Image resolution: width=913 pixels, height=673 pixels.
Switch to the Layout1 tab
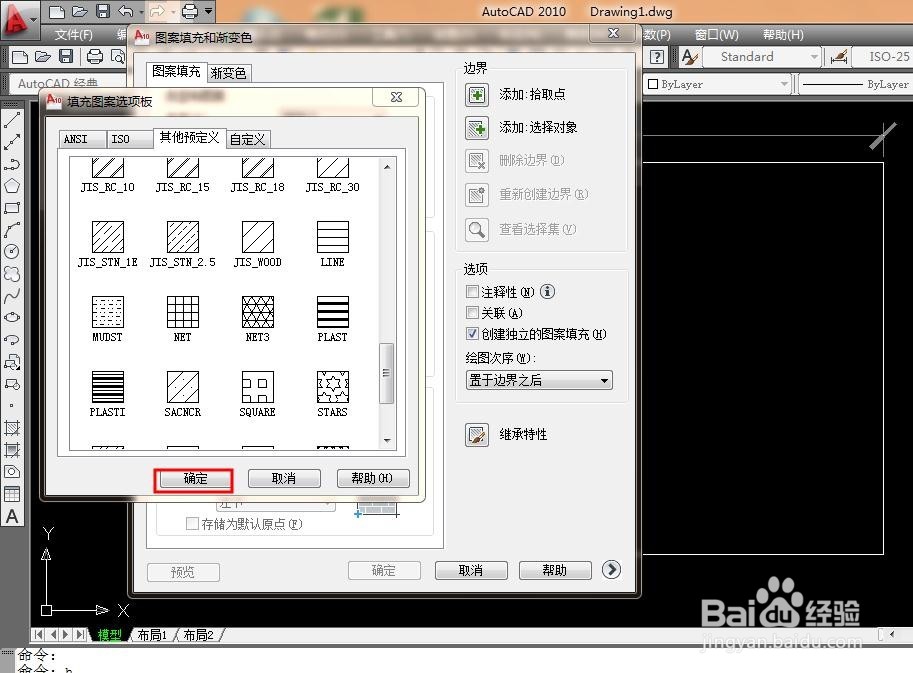click(152, 635)
